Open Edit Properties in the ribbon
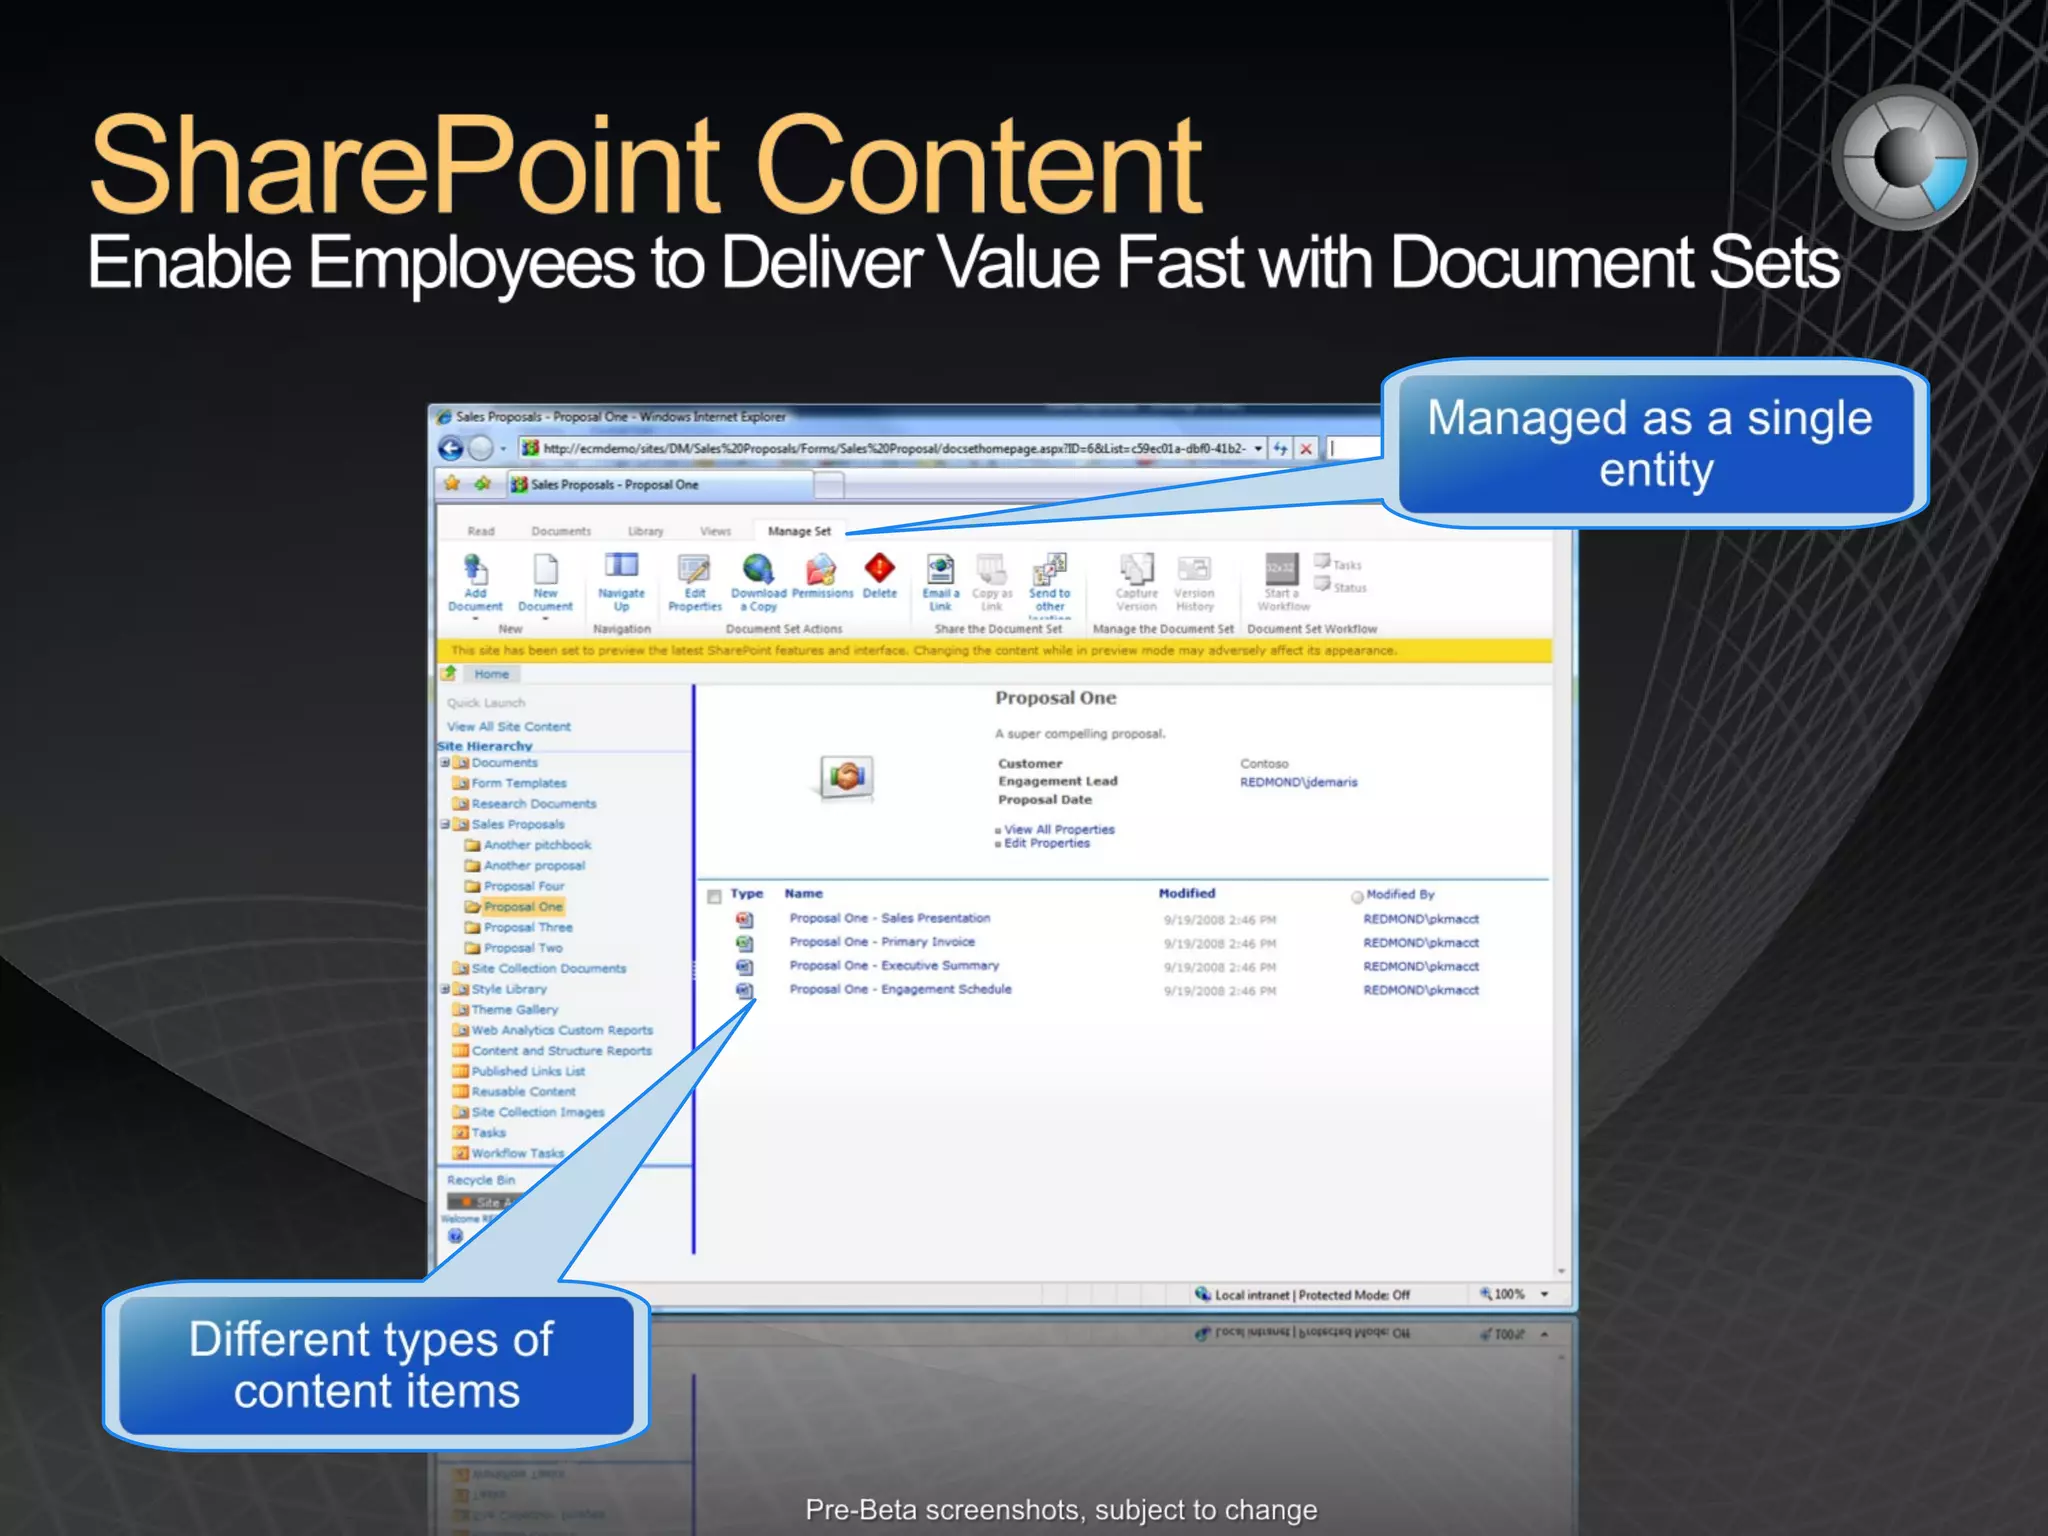This screenshot has height=1536, width=2048. [x=694, y=571]
